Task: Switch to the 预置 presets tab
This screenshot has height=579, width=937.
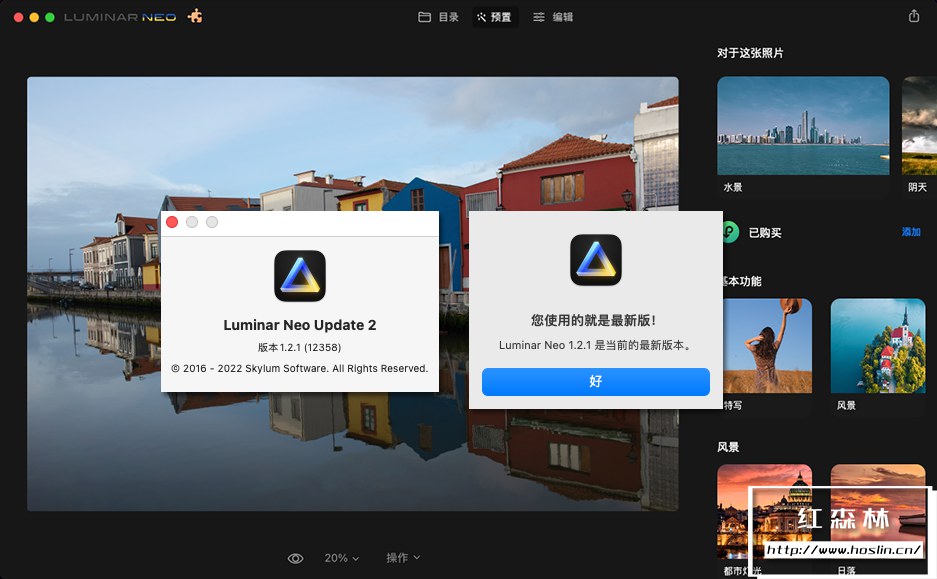Action: [495, 17]
